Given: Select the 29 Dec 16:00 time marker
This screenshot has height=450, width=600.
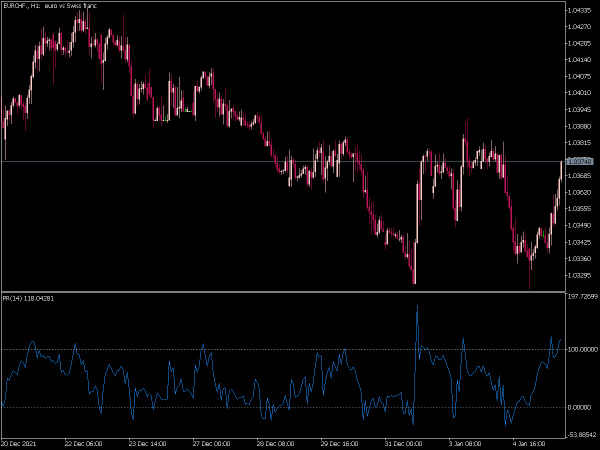Looking at the screenshot, I should coord(339,444).
